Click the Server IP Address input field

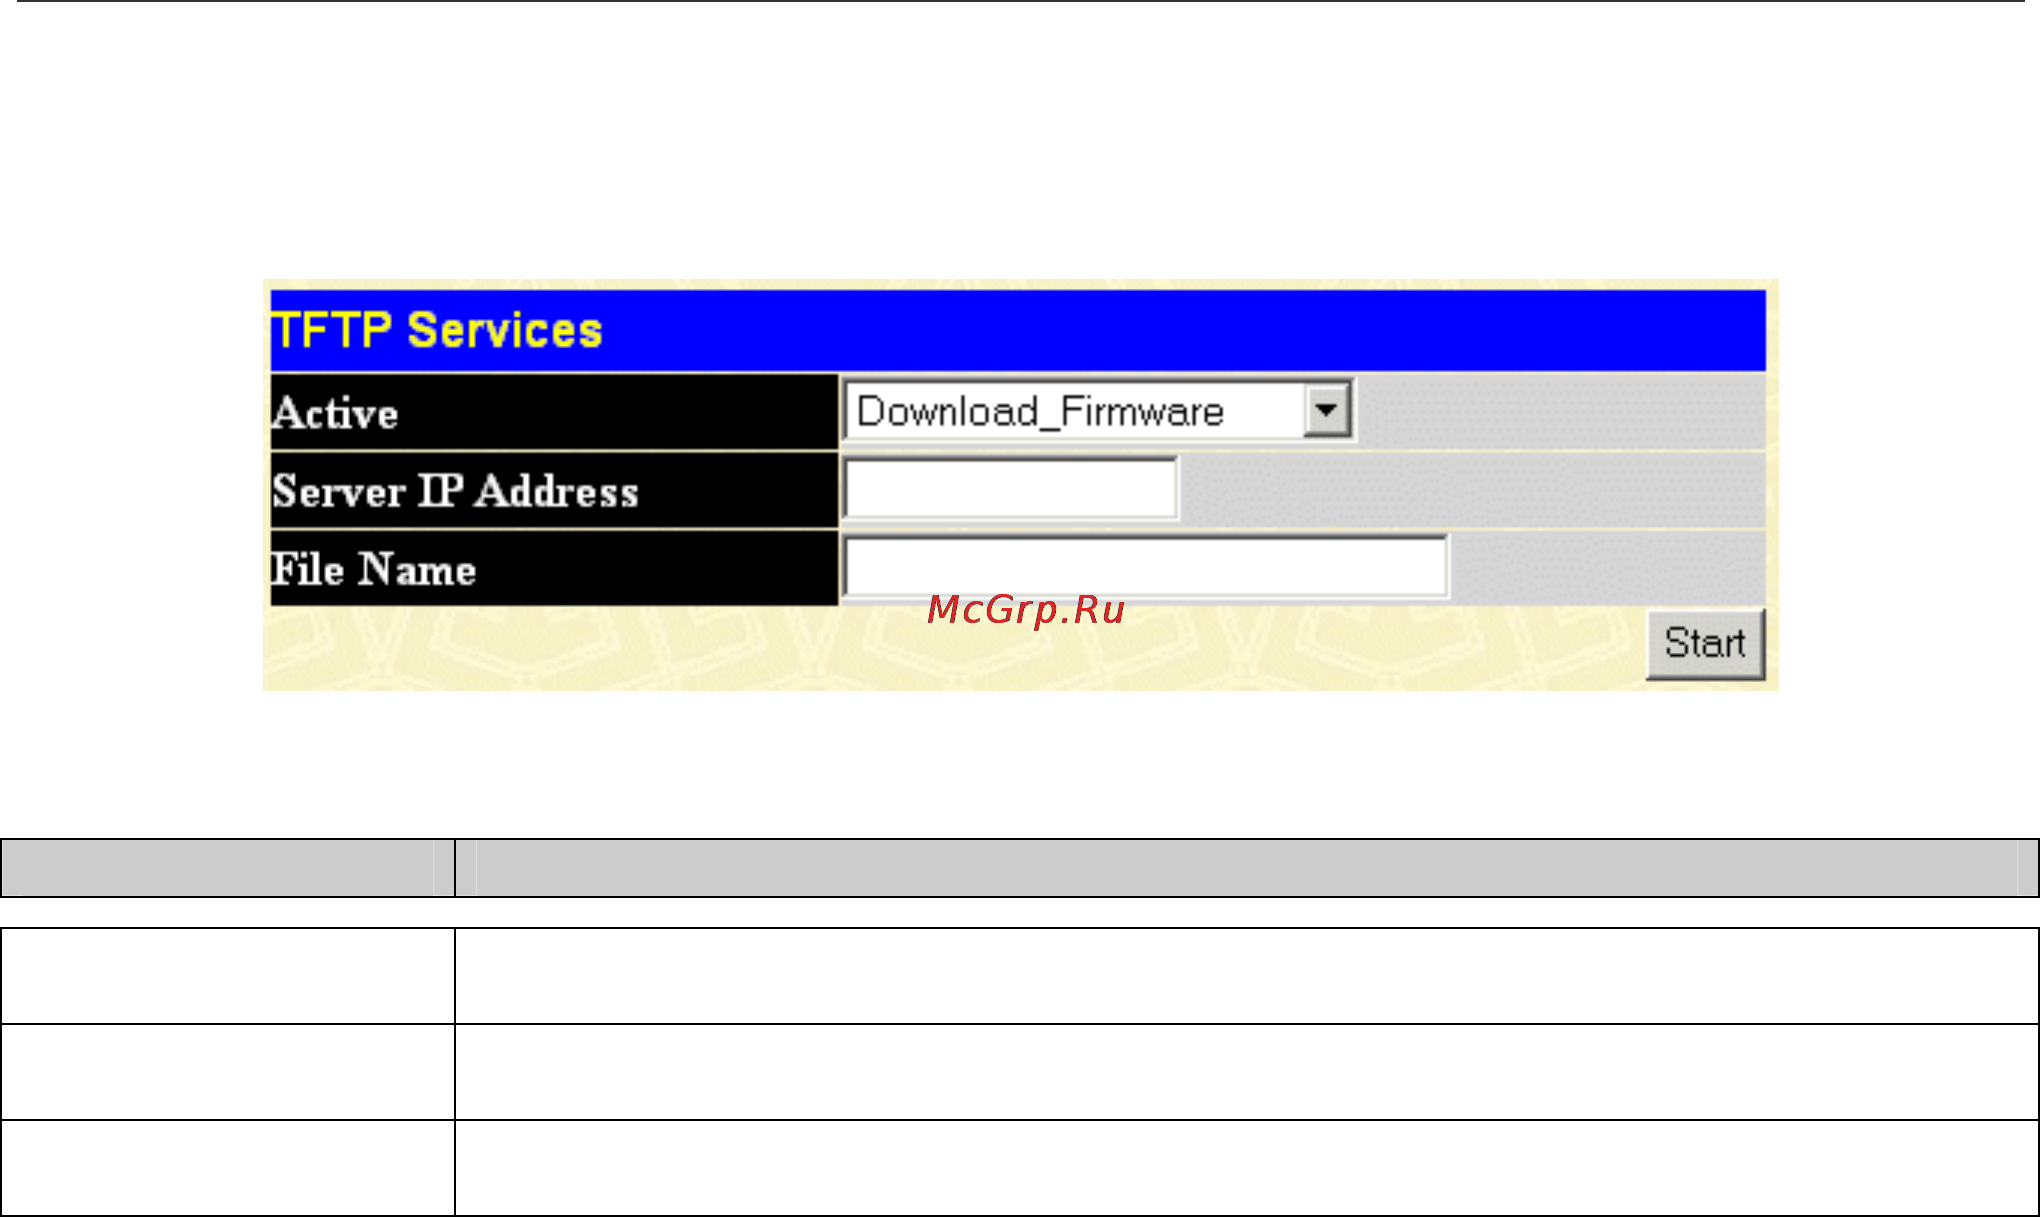(1010, 489)
